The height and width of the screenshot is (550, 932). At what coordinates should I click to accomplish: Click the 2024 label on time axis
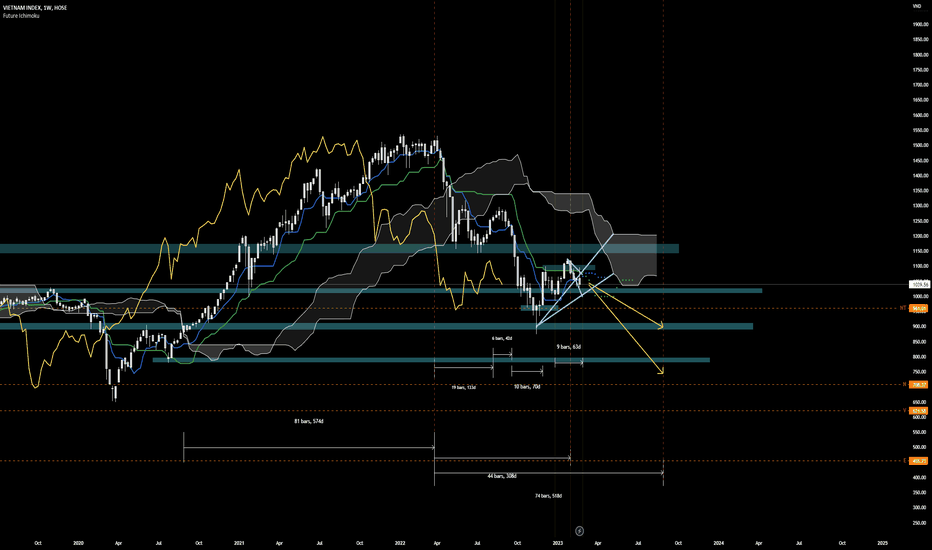tap(719, 543)
